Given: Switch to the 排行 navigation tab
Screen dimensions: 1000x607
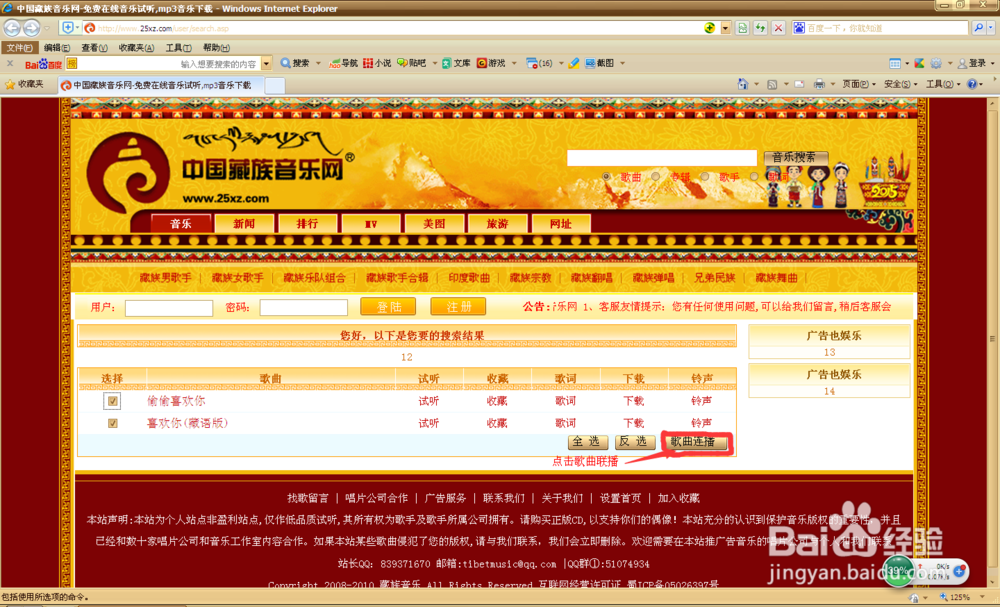Looking at the screenshot, I should [308, 223].
